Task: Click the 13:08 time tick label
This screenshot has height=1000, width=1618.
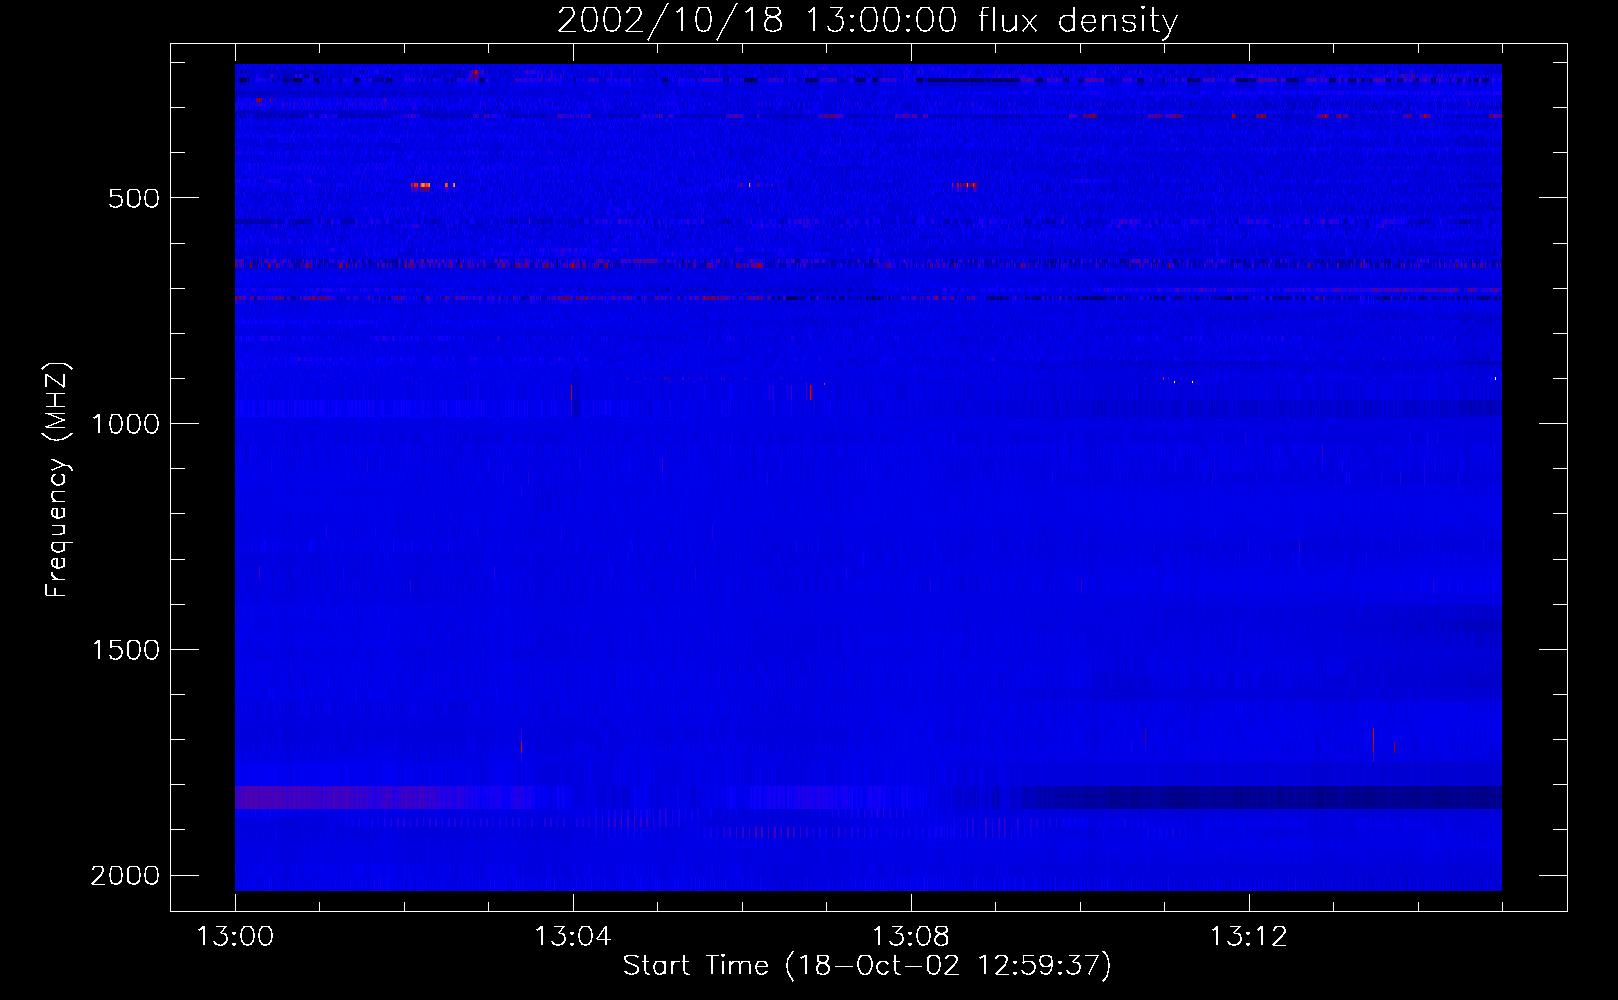Action: [x=911, y=936]
